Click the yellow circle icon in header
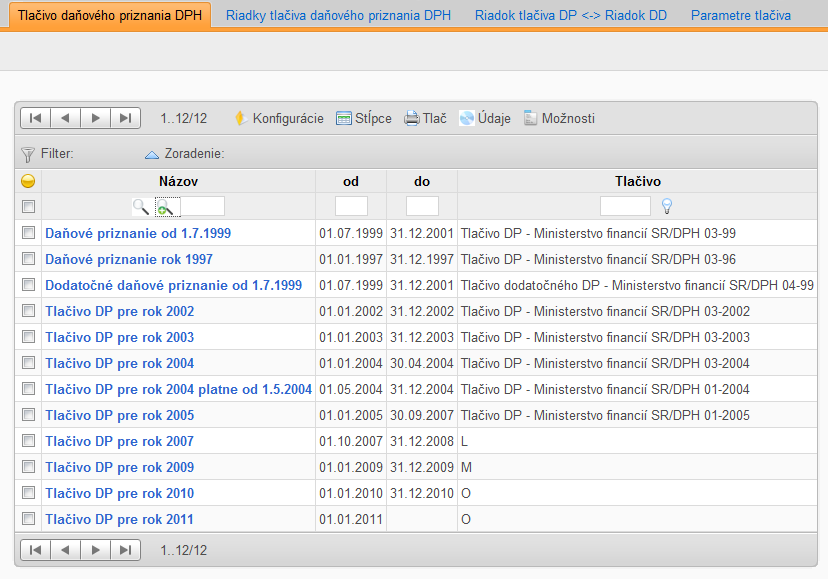Image resolution: width=828 pixels, height=579 pixels. (x=28, y=181)
